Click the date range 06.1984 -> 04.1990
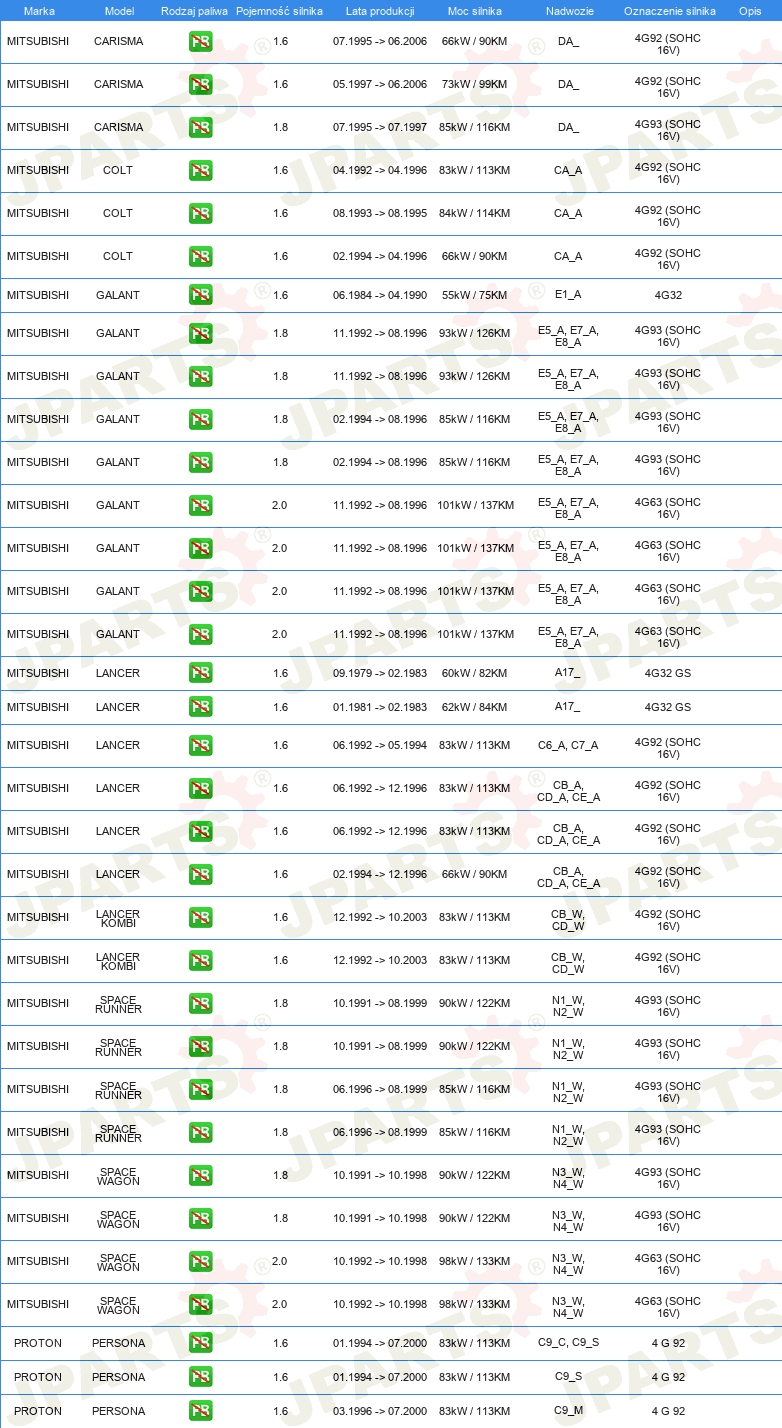Screen dimensions: 782x1428 (380, 295)
